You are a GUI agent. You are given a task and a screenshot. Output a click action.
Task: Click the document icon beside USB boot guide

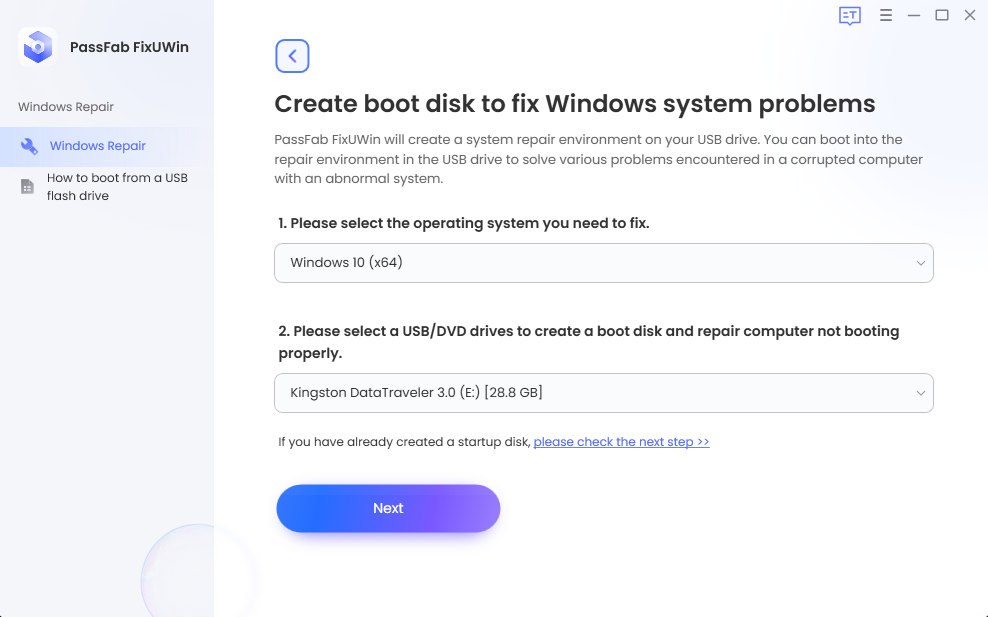[28, 187]
